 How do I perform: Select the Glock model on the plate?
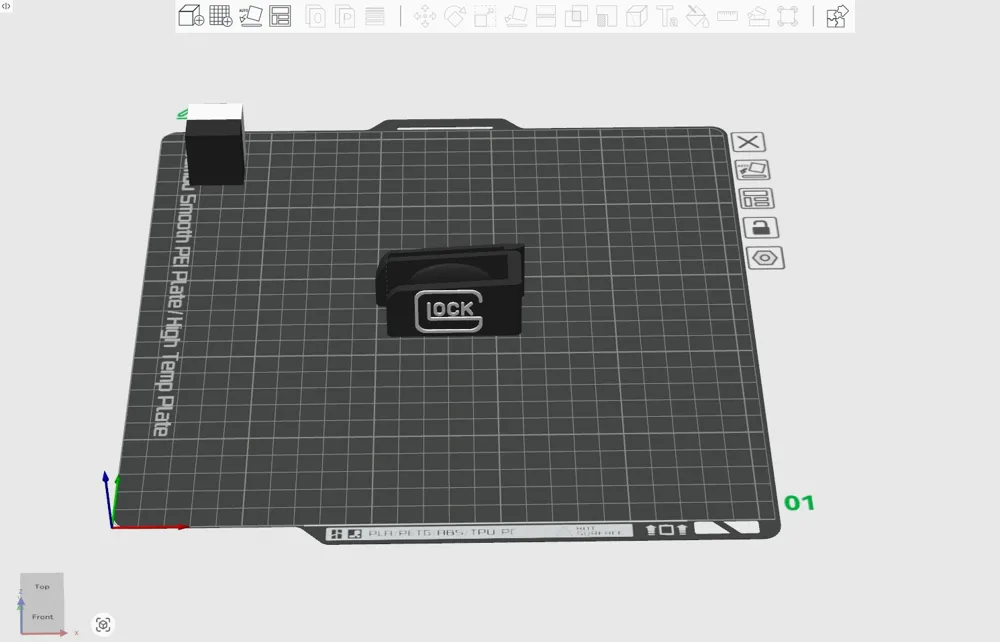click(x=450, y=291)
